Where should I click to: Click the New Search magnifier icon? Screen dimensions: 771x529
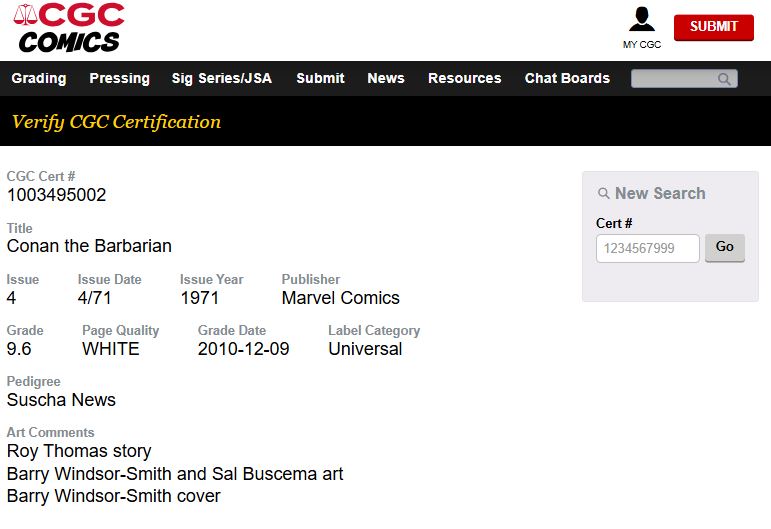pyautogui.click(x=603, y=193)
